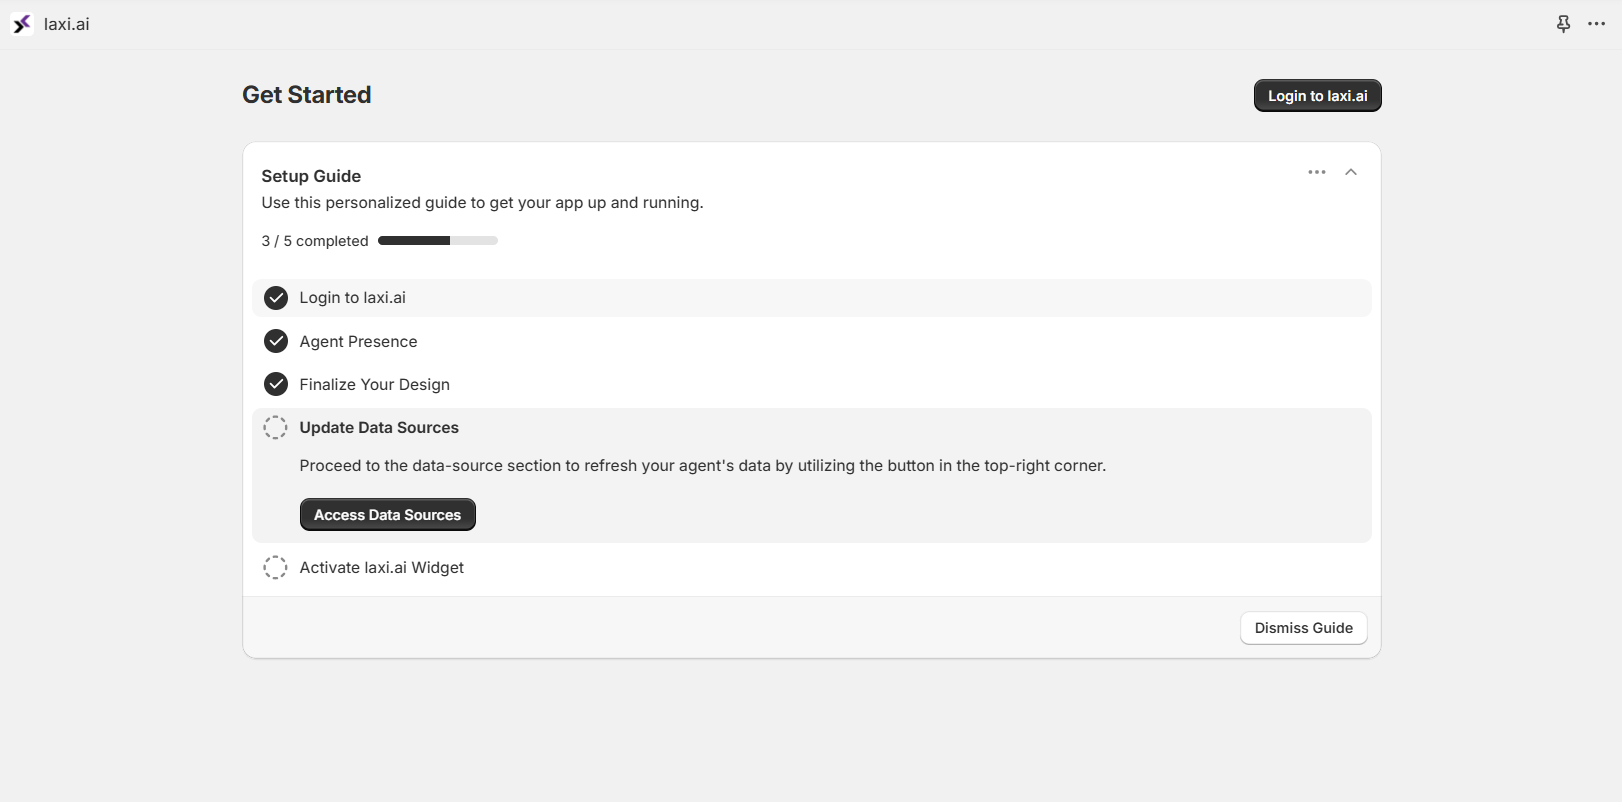Mark Activate laxi.ai Widget as complete
1622x802 pixels.
[275, 567]
